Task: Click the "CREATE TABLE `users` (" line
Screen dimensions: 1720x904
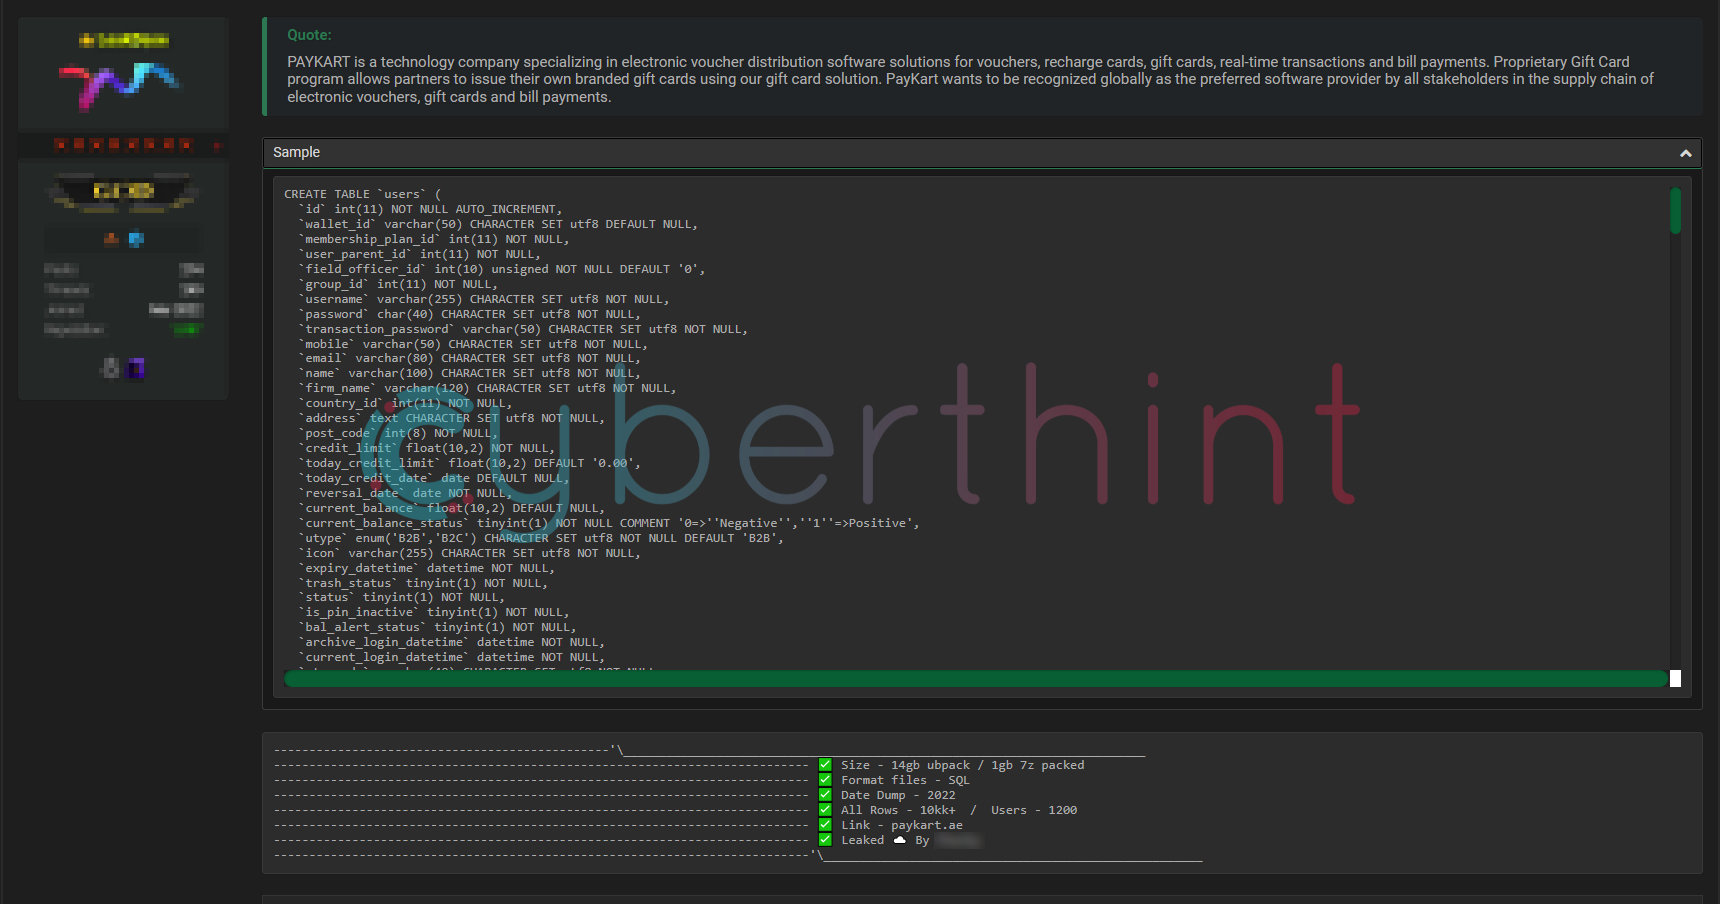Action: coord(362,194)
